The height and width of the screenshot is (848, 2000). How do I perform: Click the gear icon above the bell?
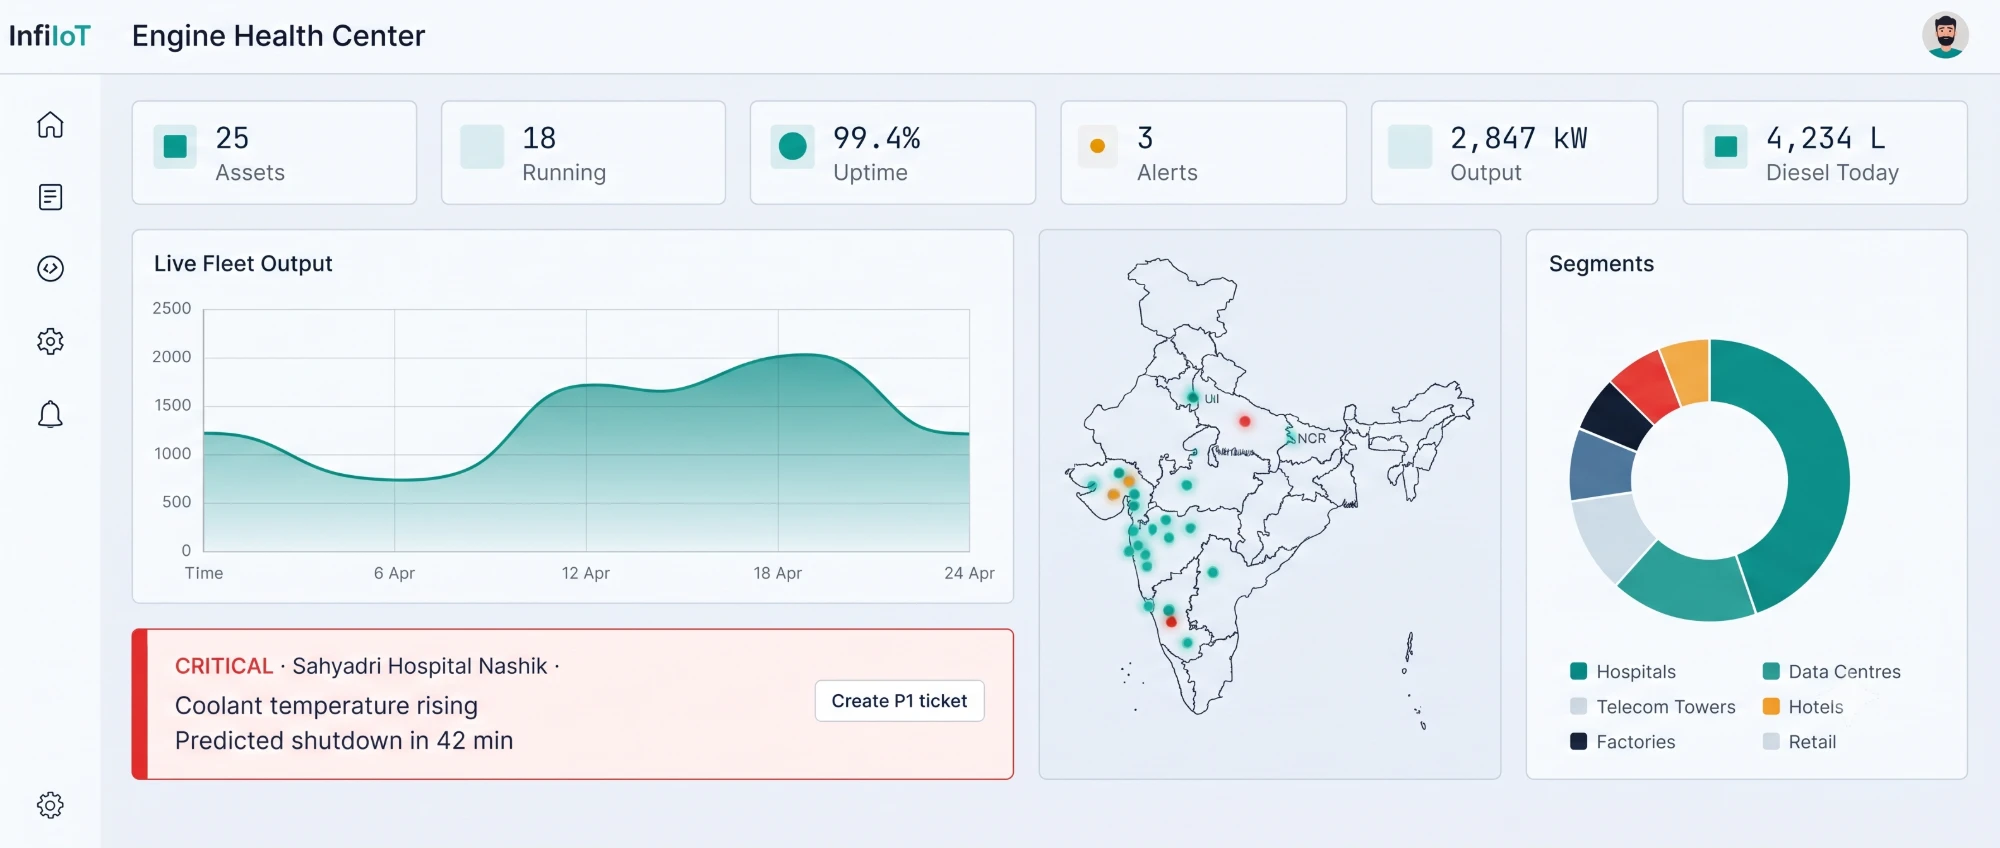coord(50,341)
